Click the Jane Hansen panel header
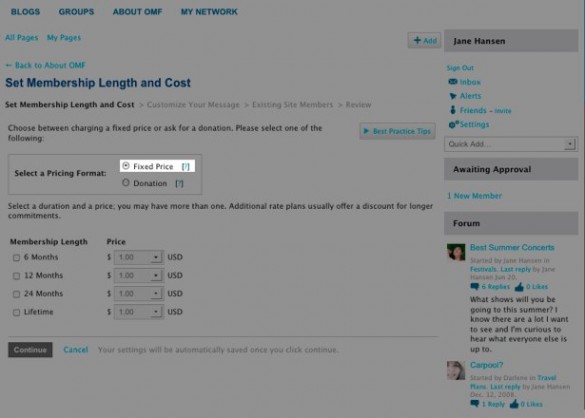Screen dimensions: 585x418 (x=511, y=41)
